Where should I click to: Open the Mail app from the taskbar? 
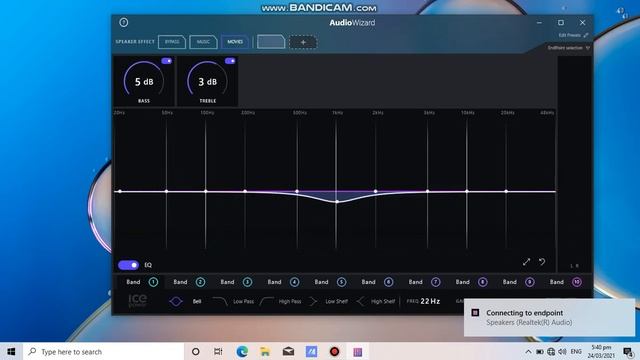point(288,351)
